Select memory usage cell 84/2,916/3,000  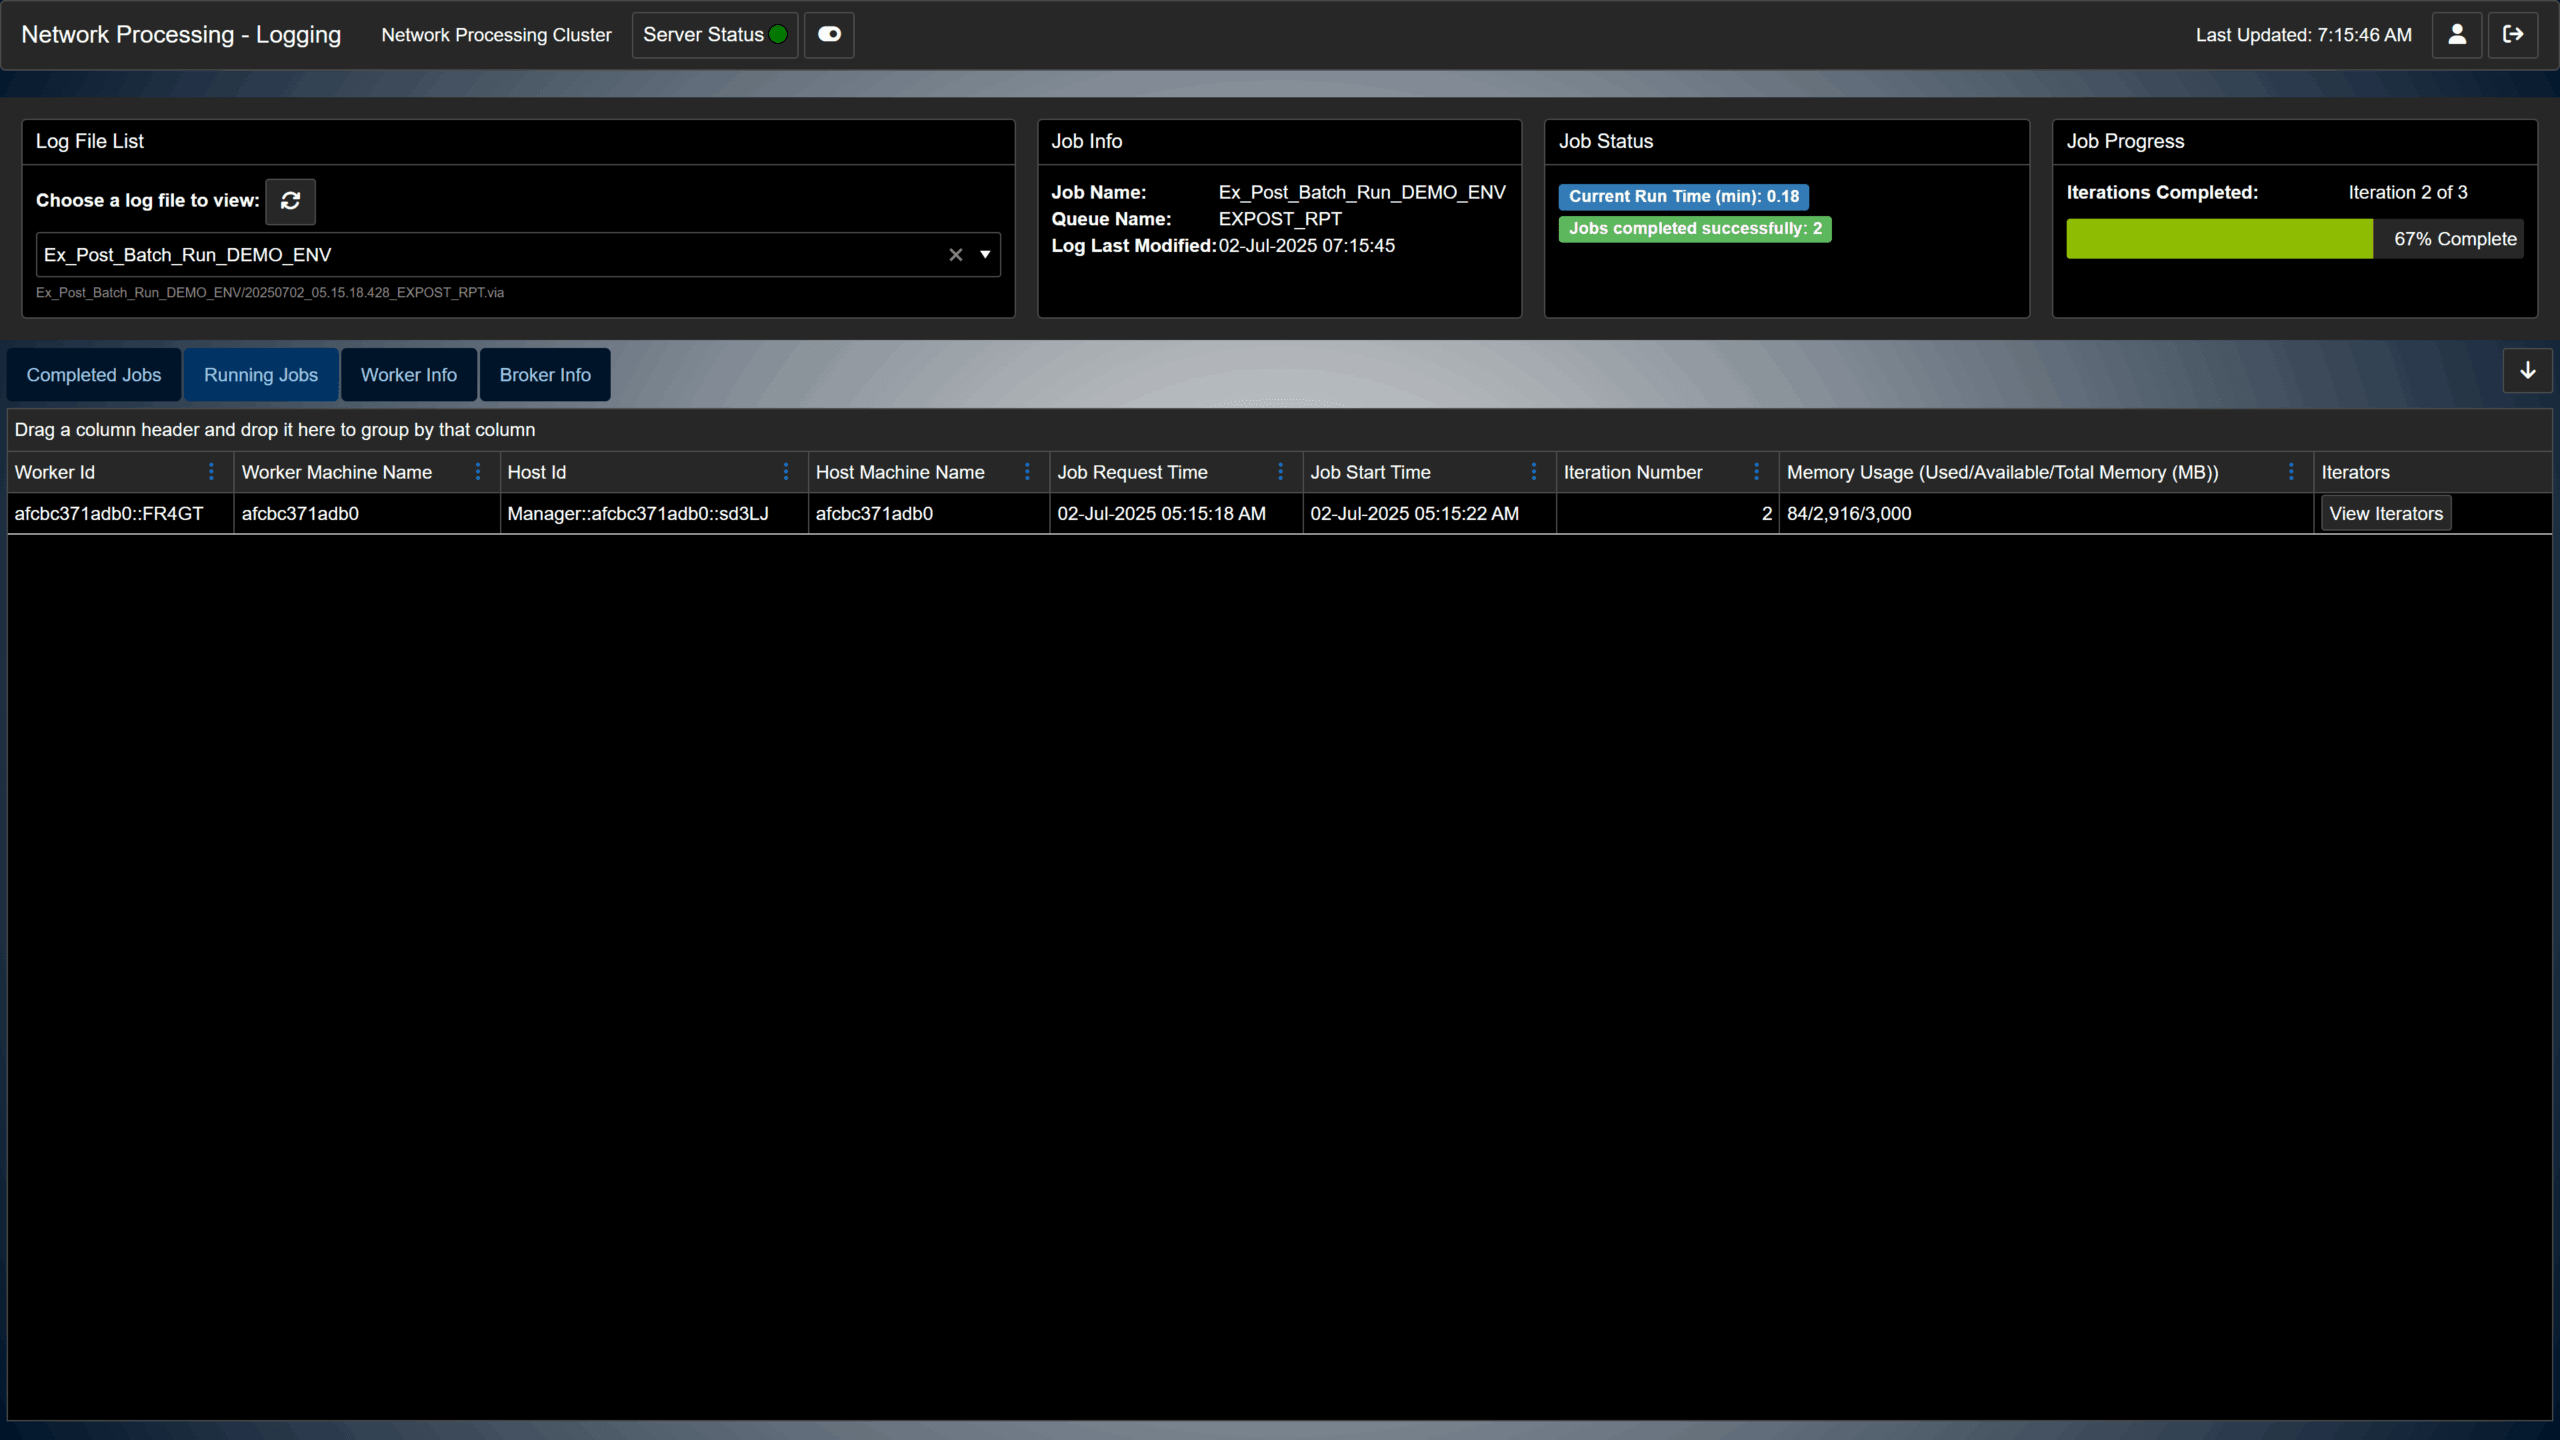coord(2046,514)
